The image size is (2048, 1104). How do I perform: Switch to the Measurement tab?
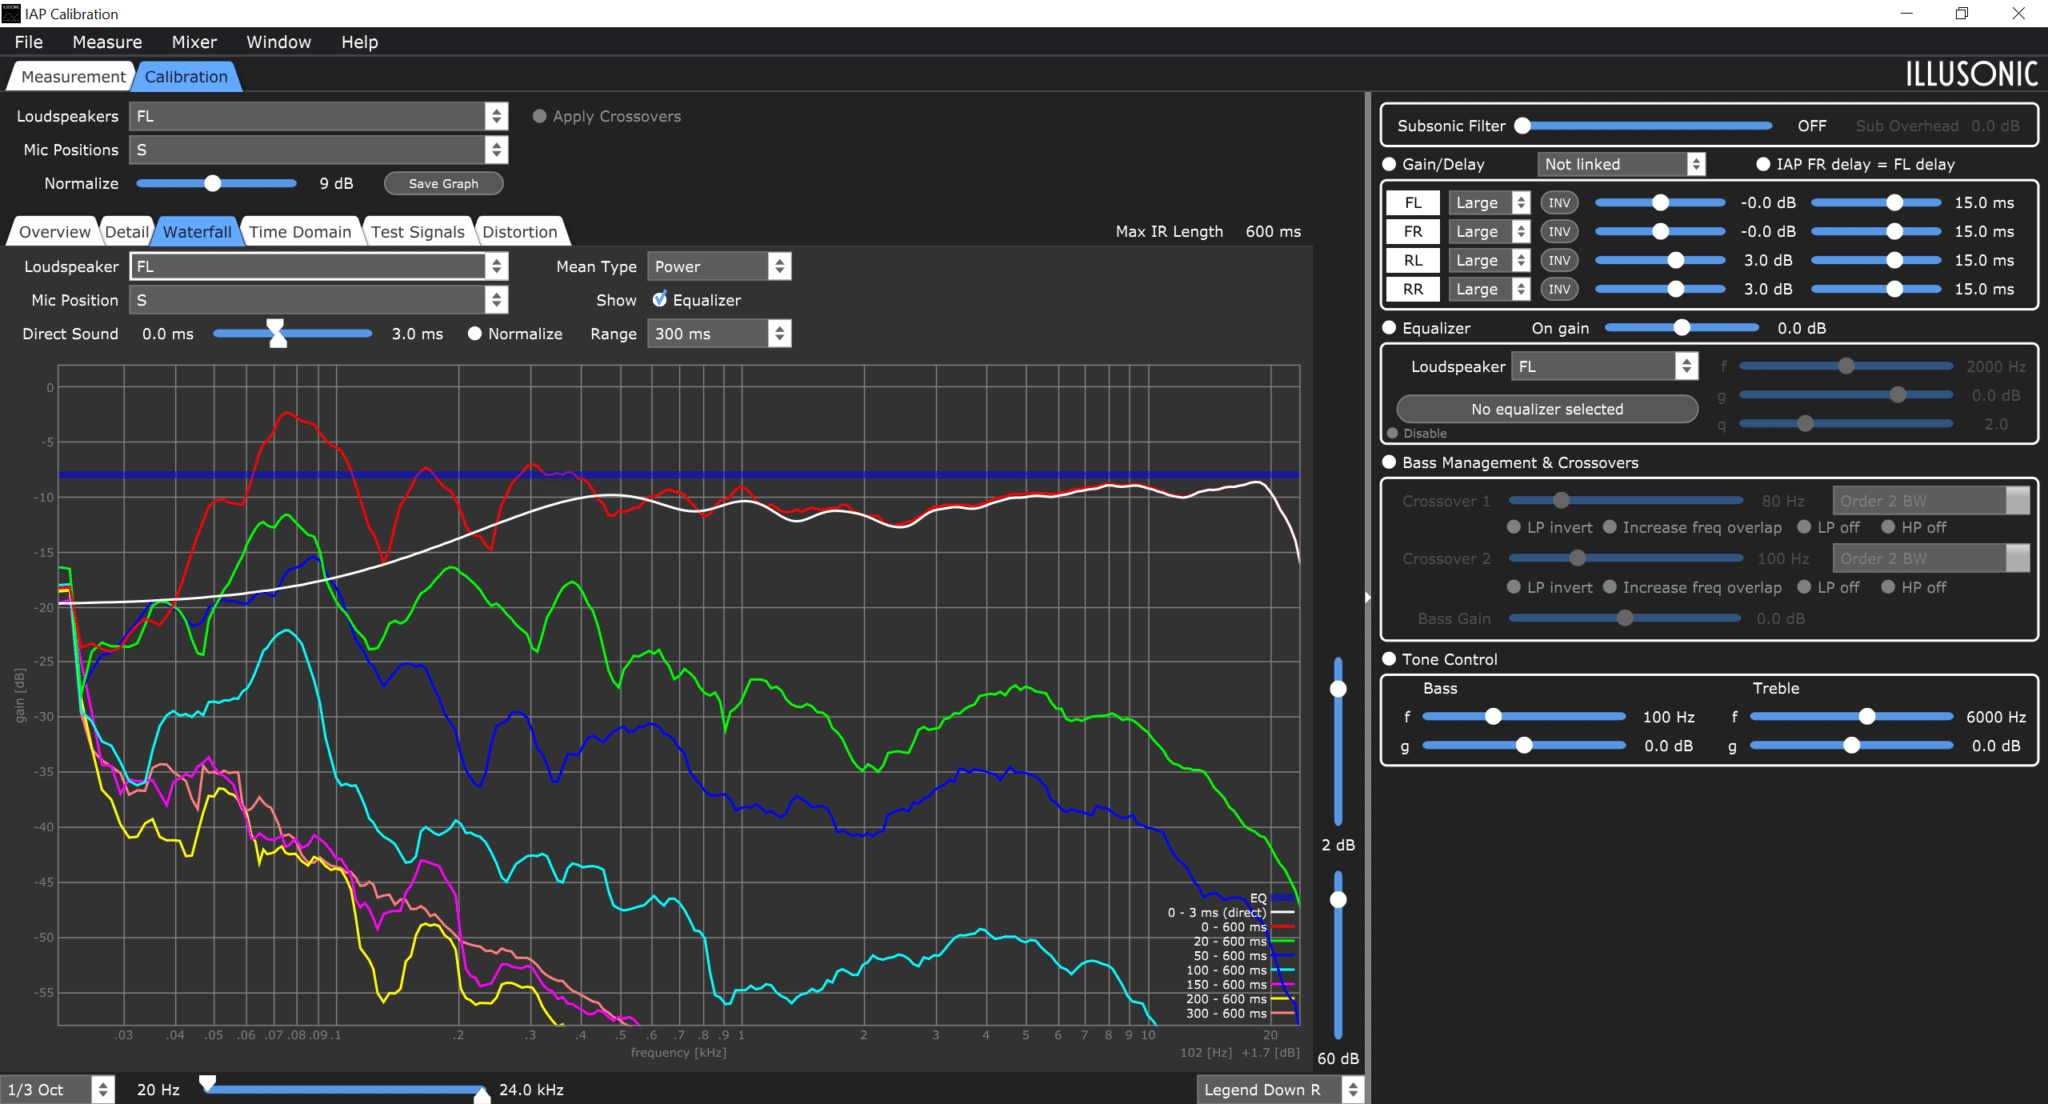(73, 77)
